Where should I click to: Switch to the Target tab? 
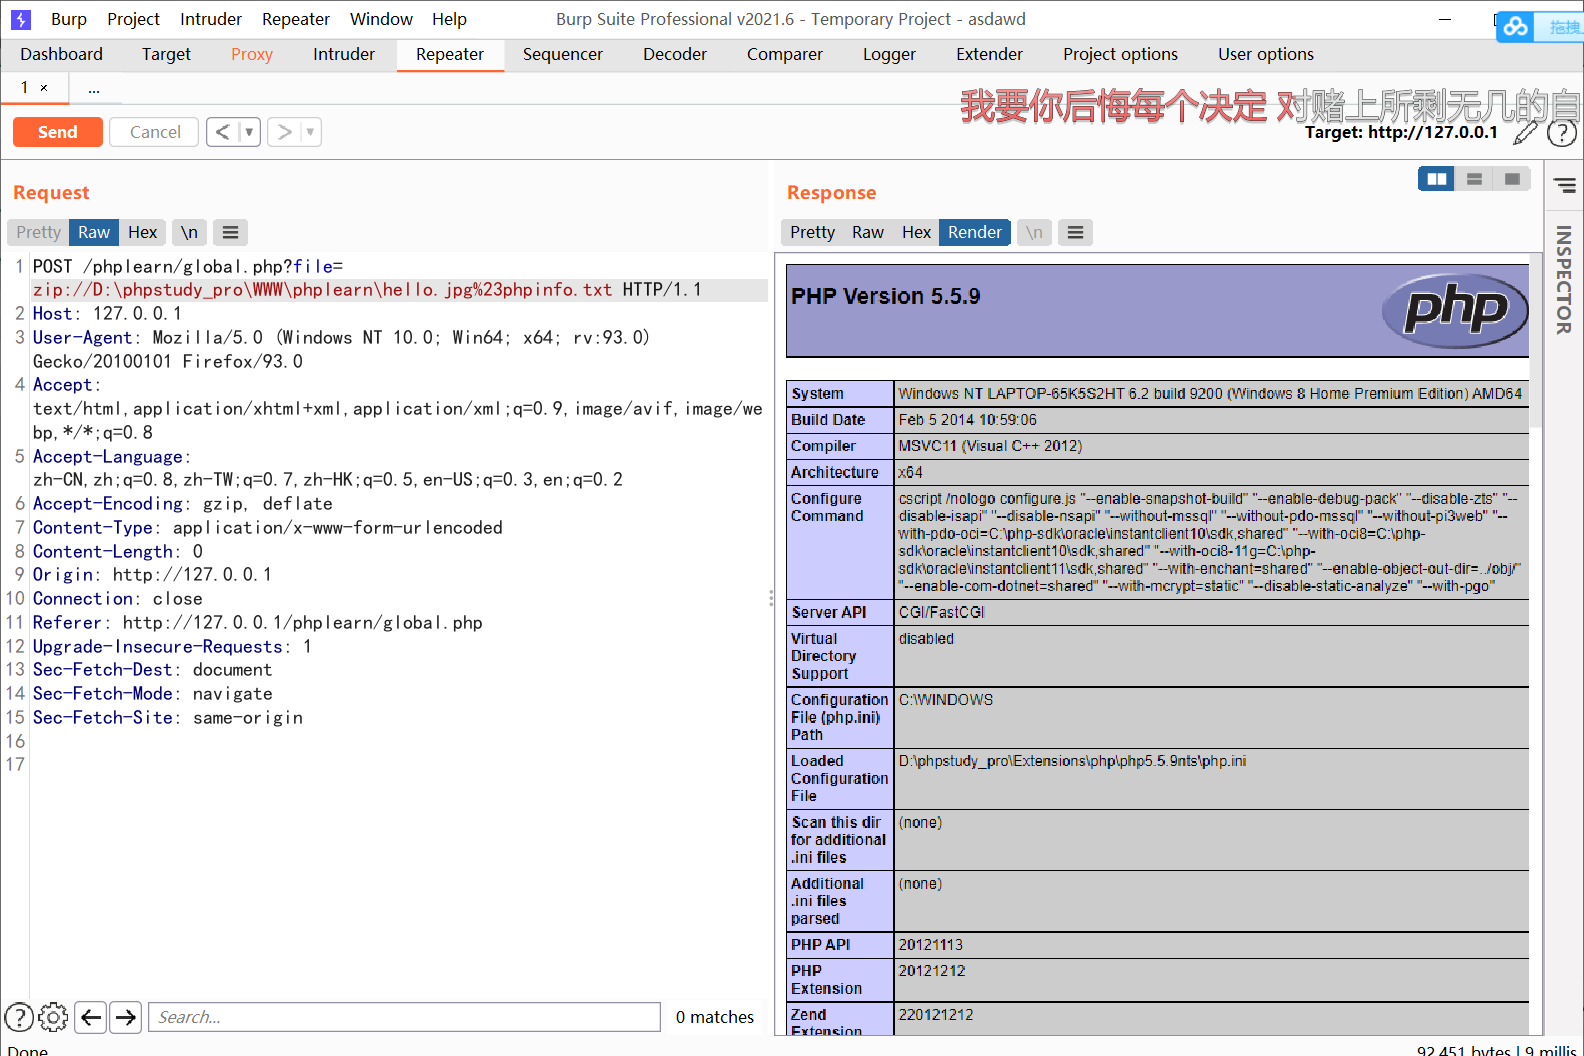[x=166, y=54]
